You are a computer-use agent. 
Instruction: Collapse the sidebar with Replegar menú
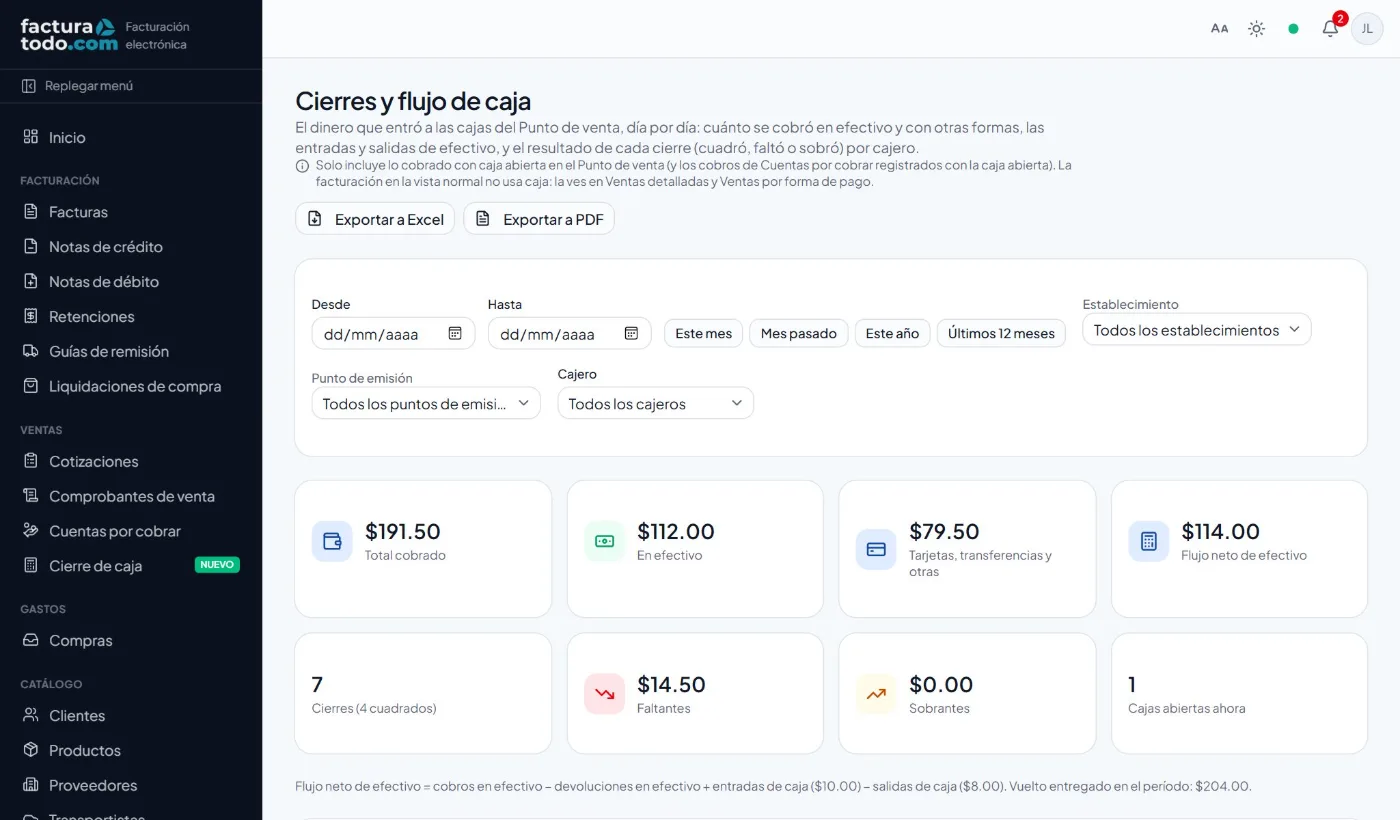click(x=78, y=86)
